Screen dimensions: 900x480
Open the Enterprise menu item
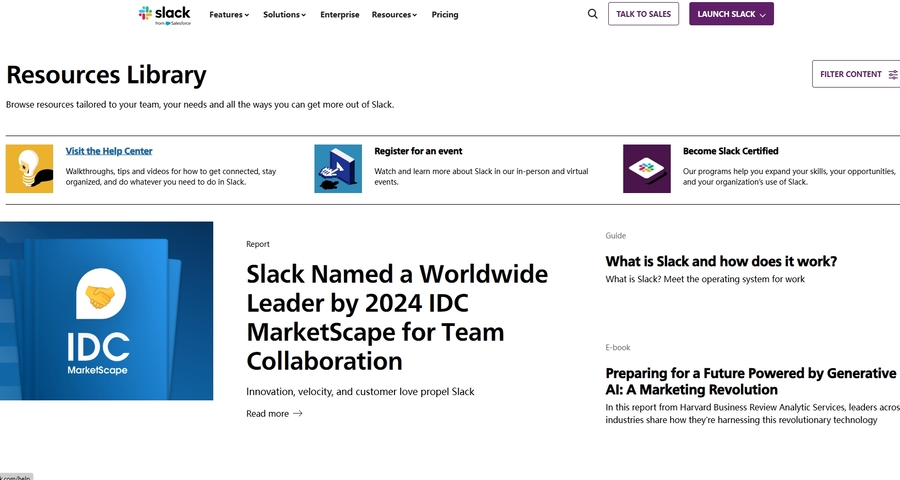pos(340,14)
